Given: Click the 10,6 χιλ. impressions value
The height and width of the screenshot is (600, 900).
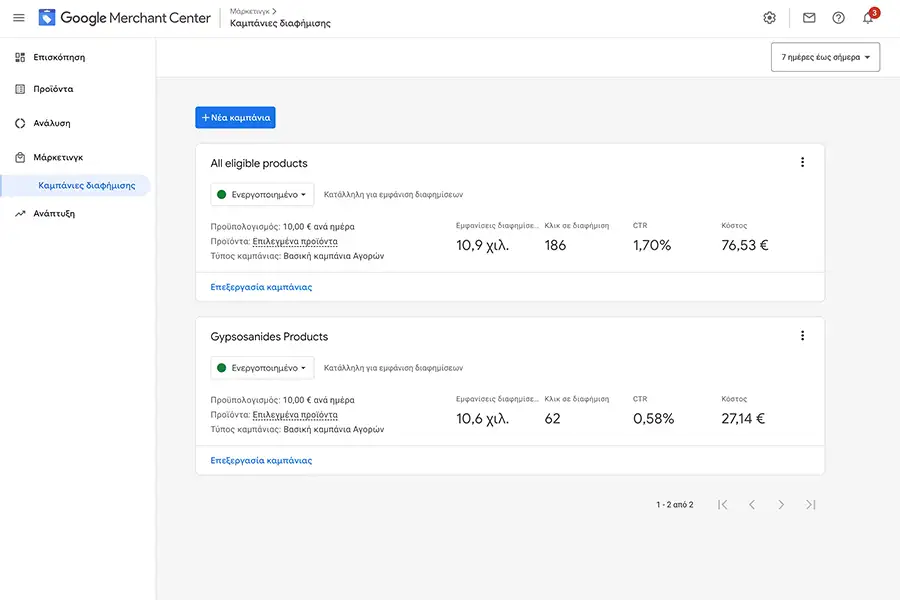Looking at the screenshot, I should point(483,419).
